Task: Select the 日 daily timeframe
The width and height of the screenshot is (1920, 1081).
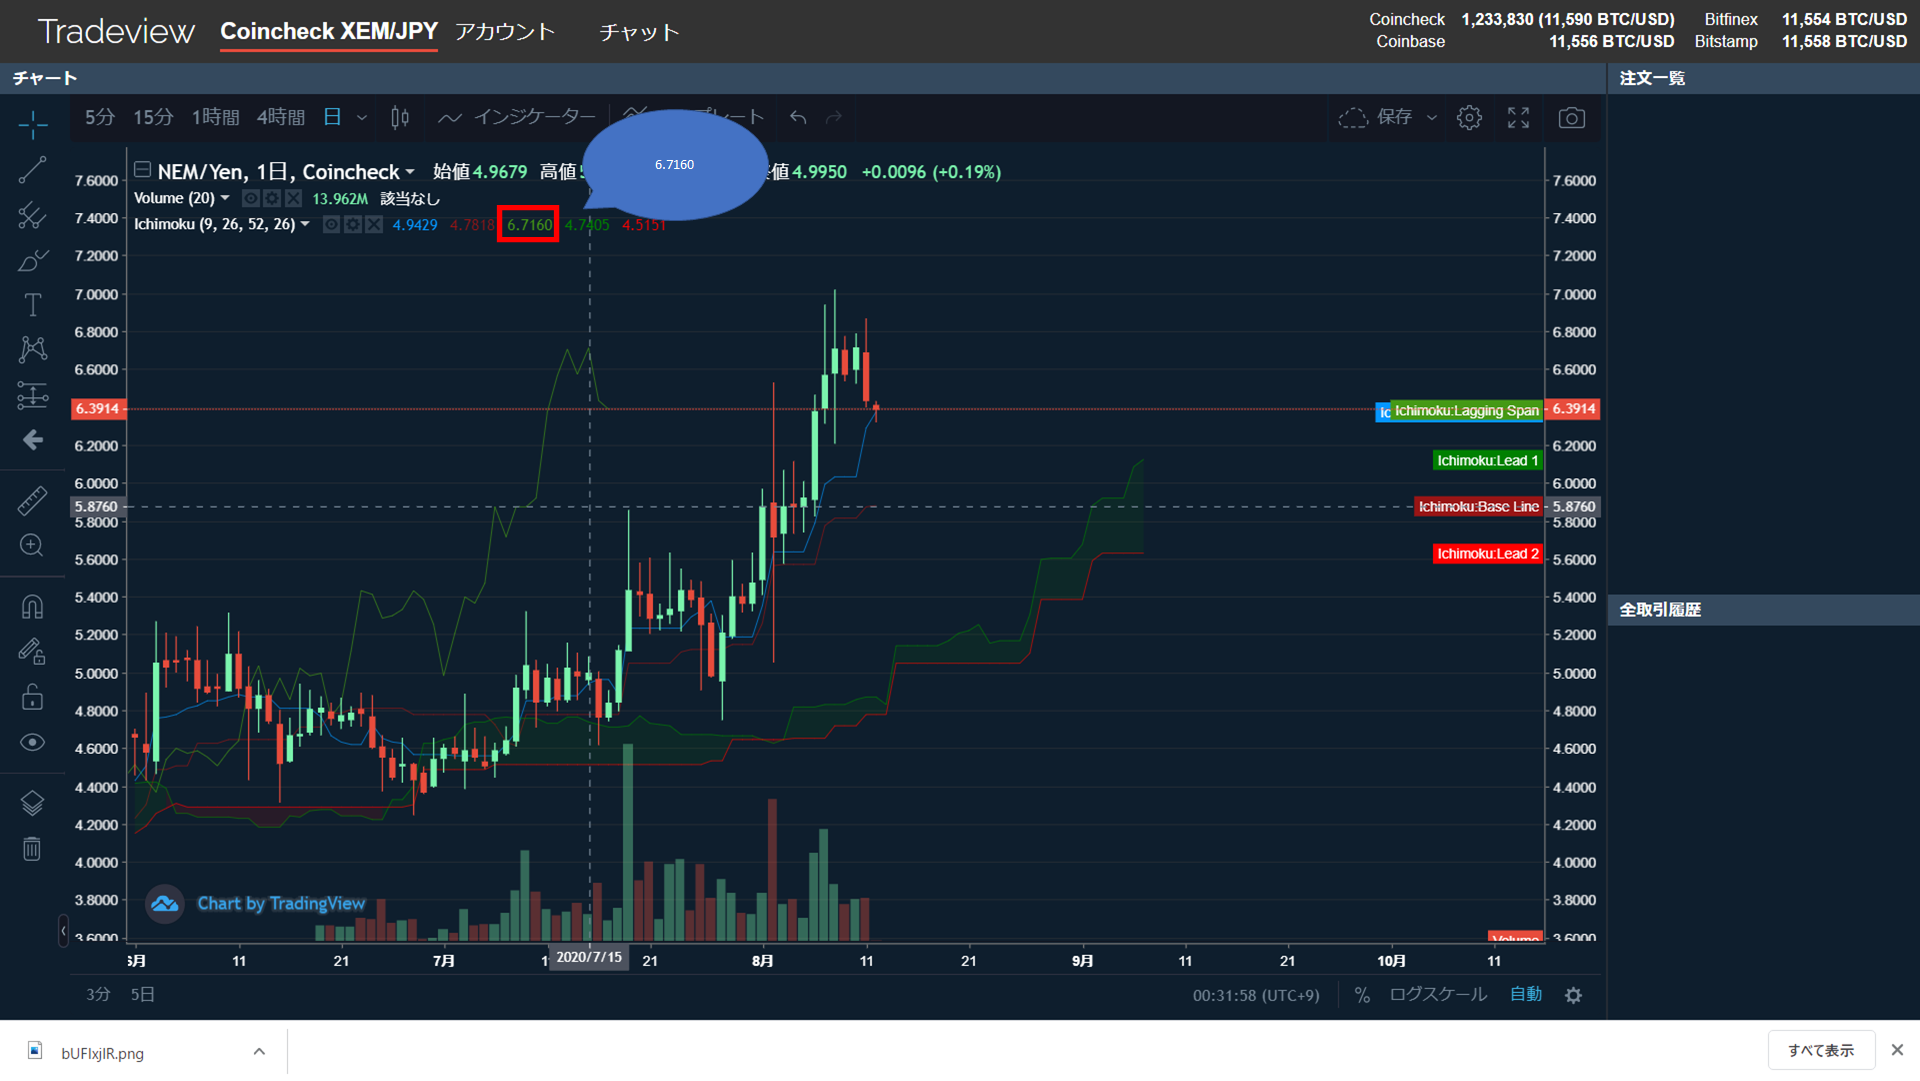Action: pos(332,118)
